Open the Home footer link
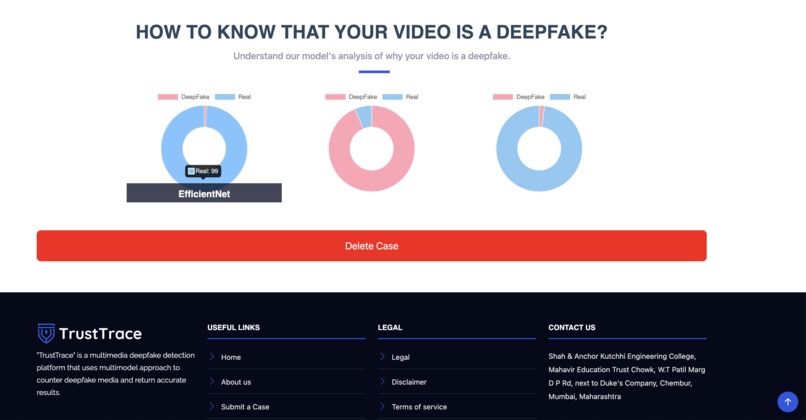The height and width of the screenshot is (420, 806). click(x=231, y=357)
